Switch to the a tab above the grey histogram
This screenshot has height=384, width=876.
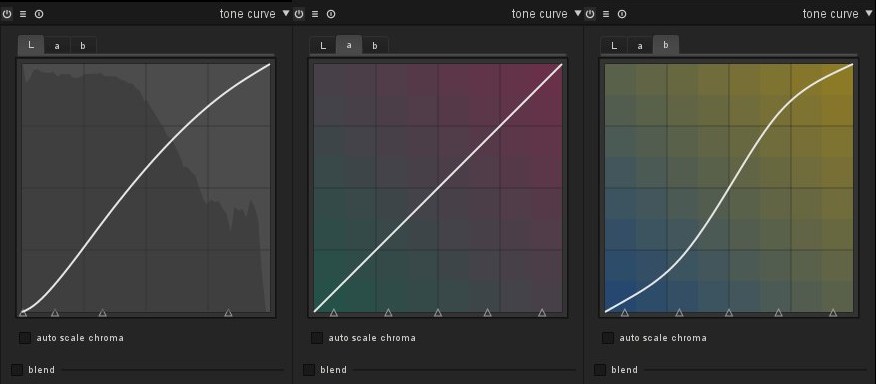pos(57,46)
